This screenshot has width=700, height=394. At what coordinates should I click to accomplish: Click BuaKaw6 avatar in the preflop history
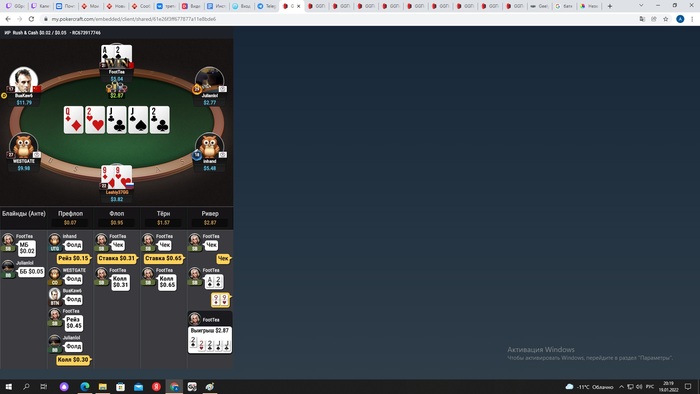(x=55, y=294)
